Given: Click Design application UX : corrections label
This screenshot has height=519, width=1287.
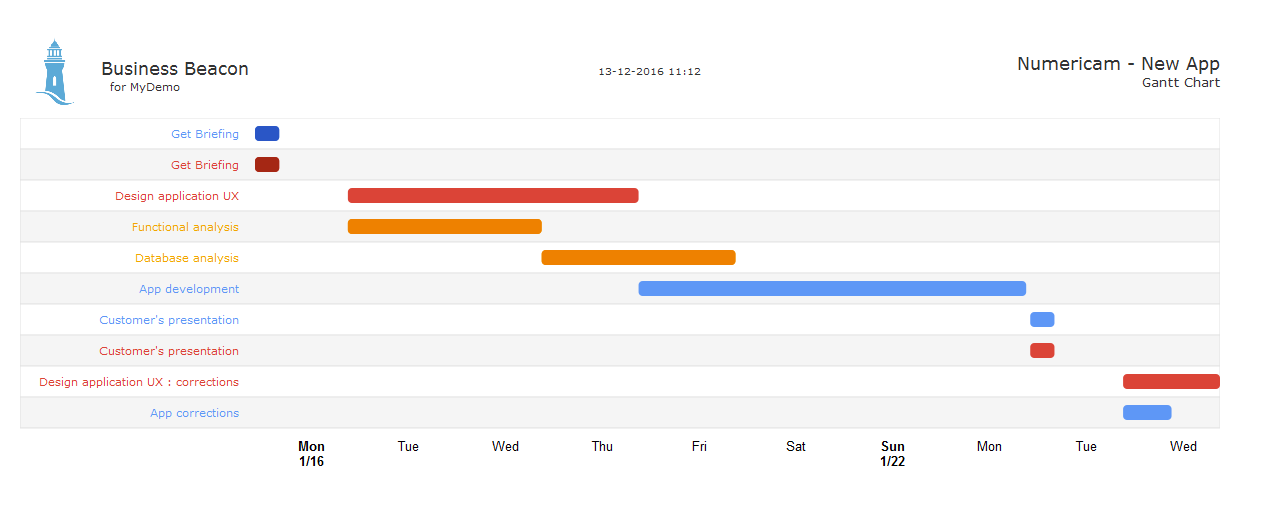Looking at the screenshot, I should click(x=139, y=382).
